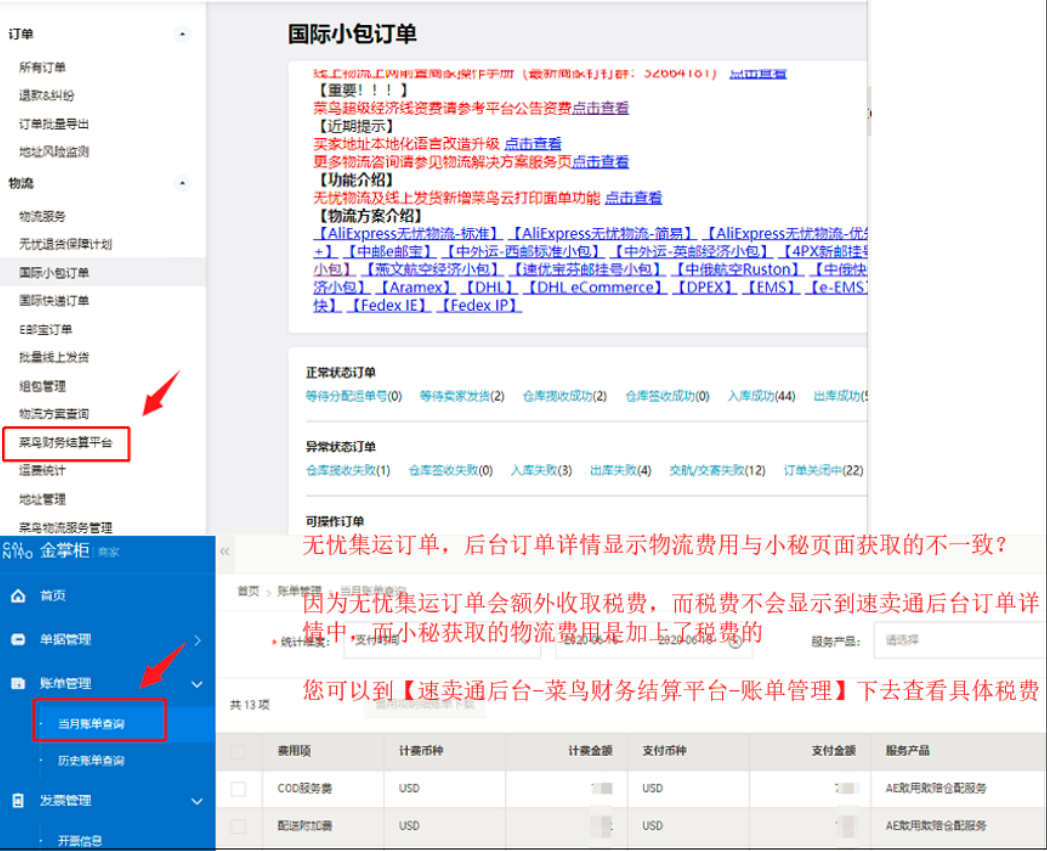Collapse sidebar with double-chevron icon

224,551
